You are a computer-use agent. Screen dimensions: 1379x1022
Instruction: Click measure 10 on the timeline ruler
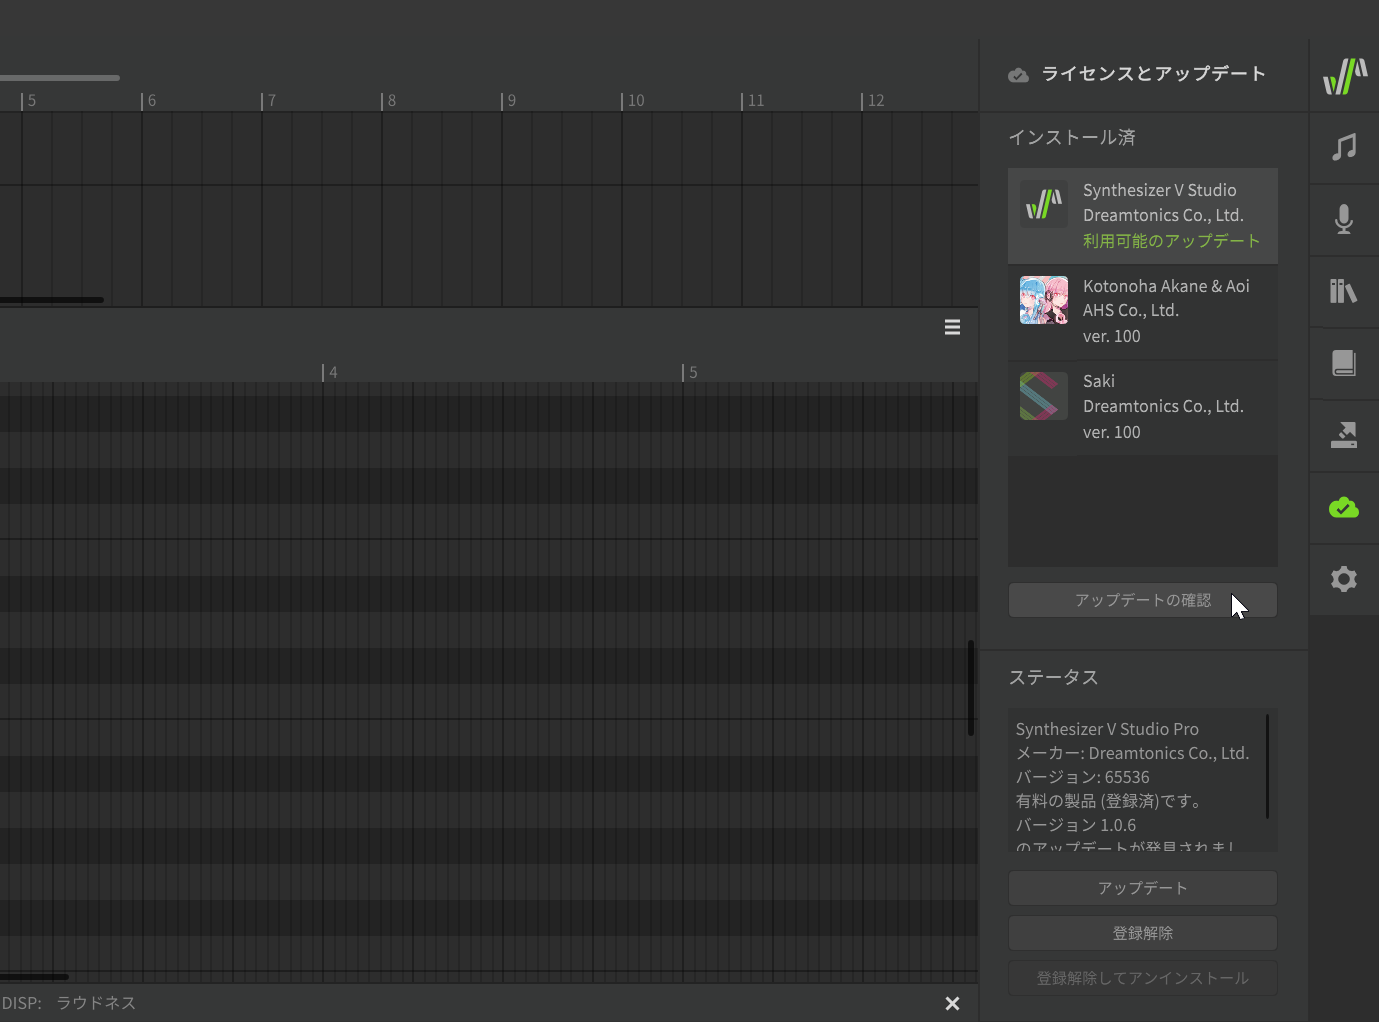(x=635, y=101)
